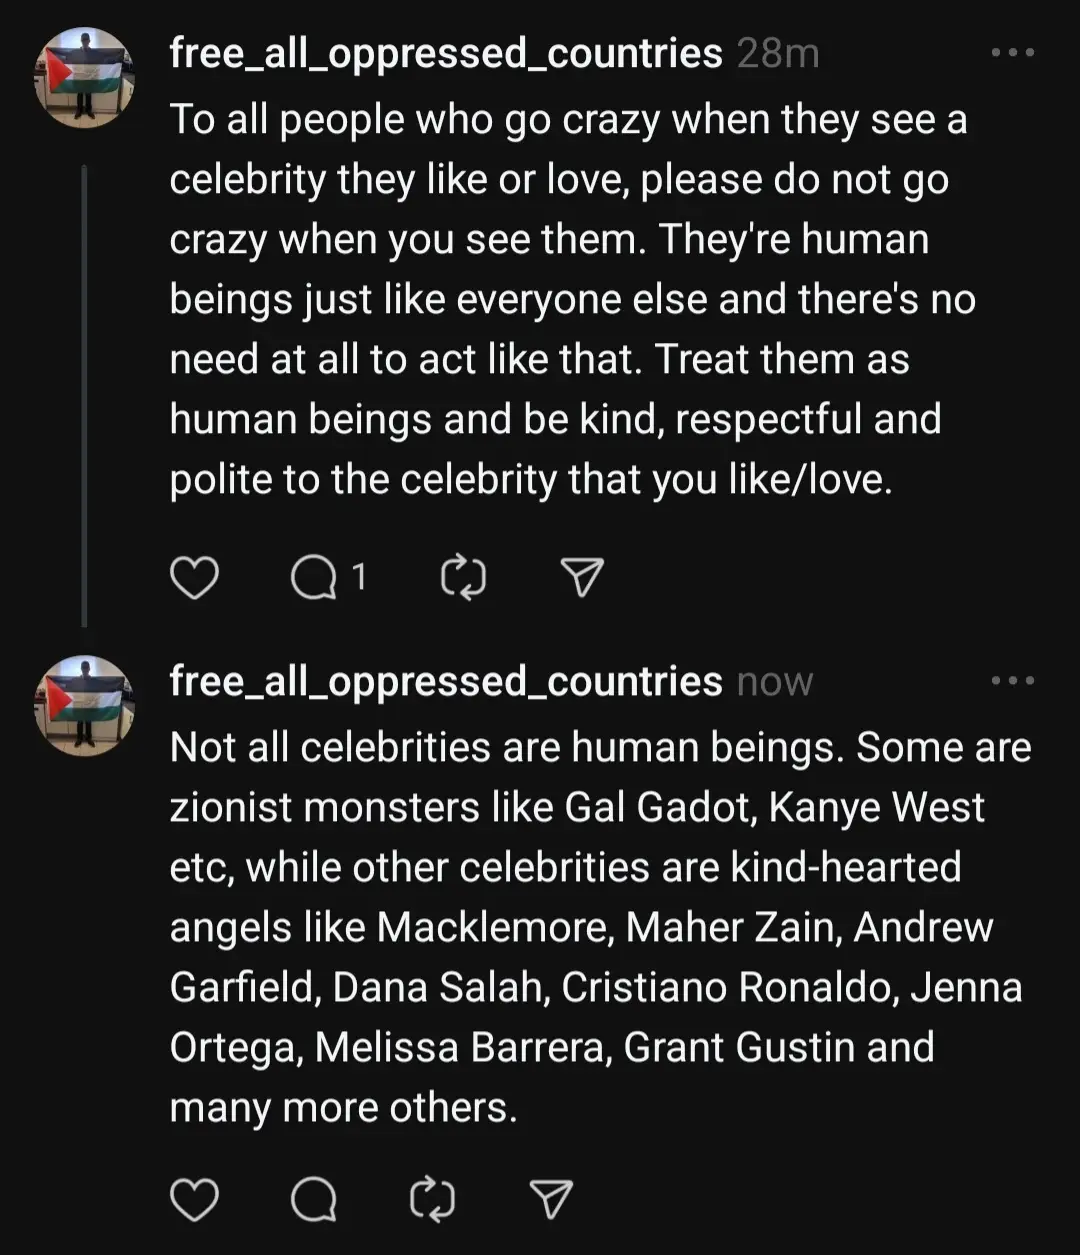The height and width of the screenshot is (1255, 1080).
Task: Visit free_all_oppressed_countries profile from the first post
Action: 446,54
